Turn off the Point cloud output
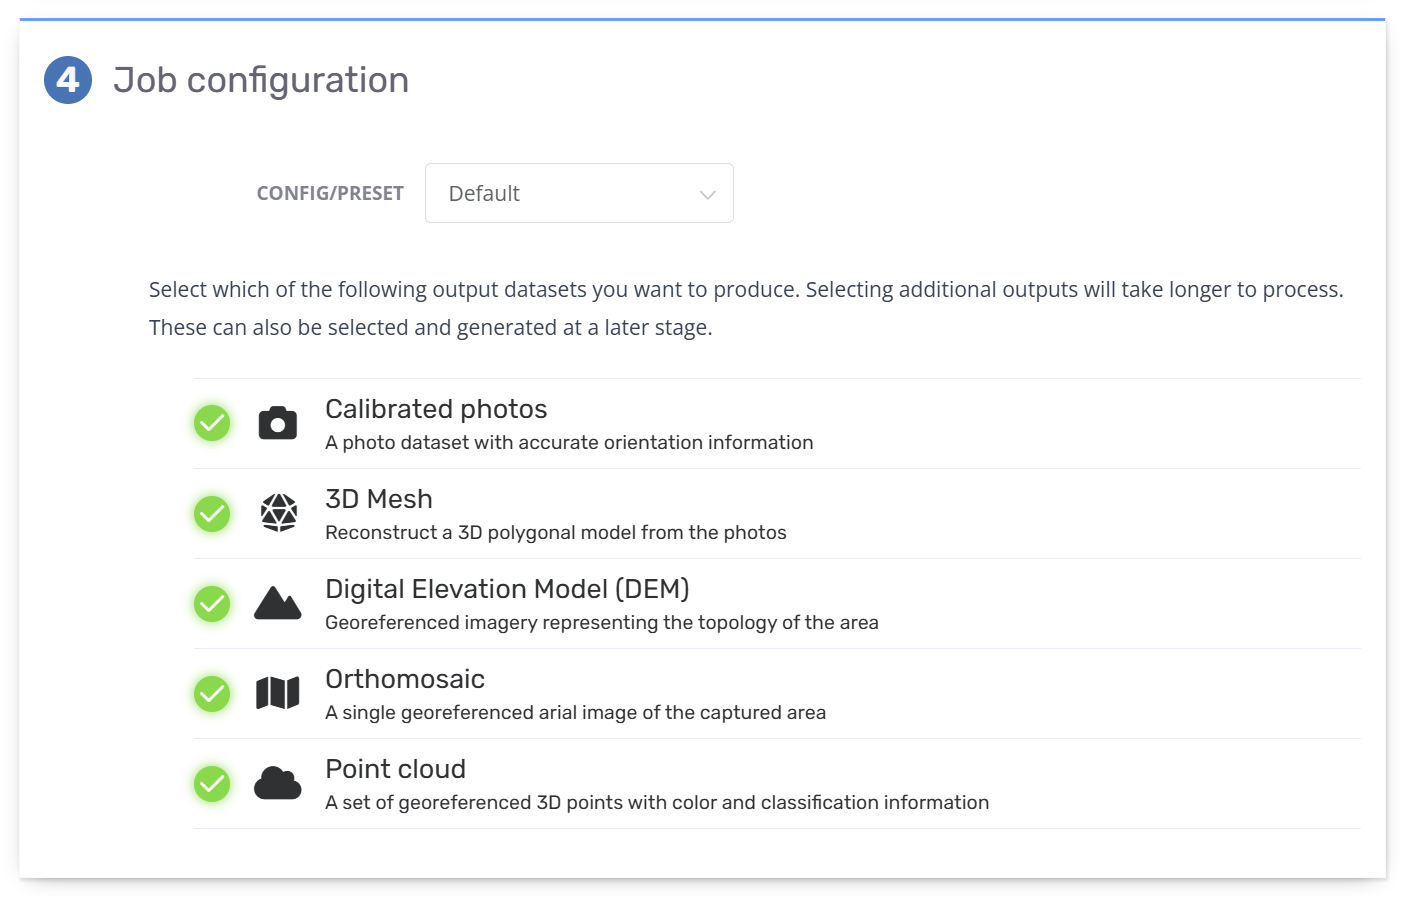 pyautogui.click(x=212, y=784)
